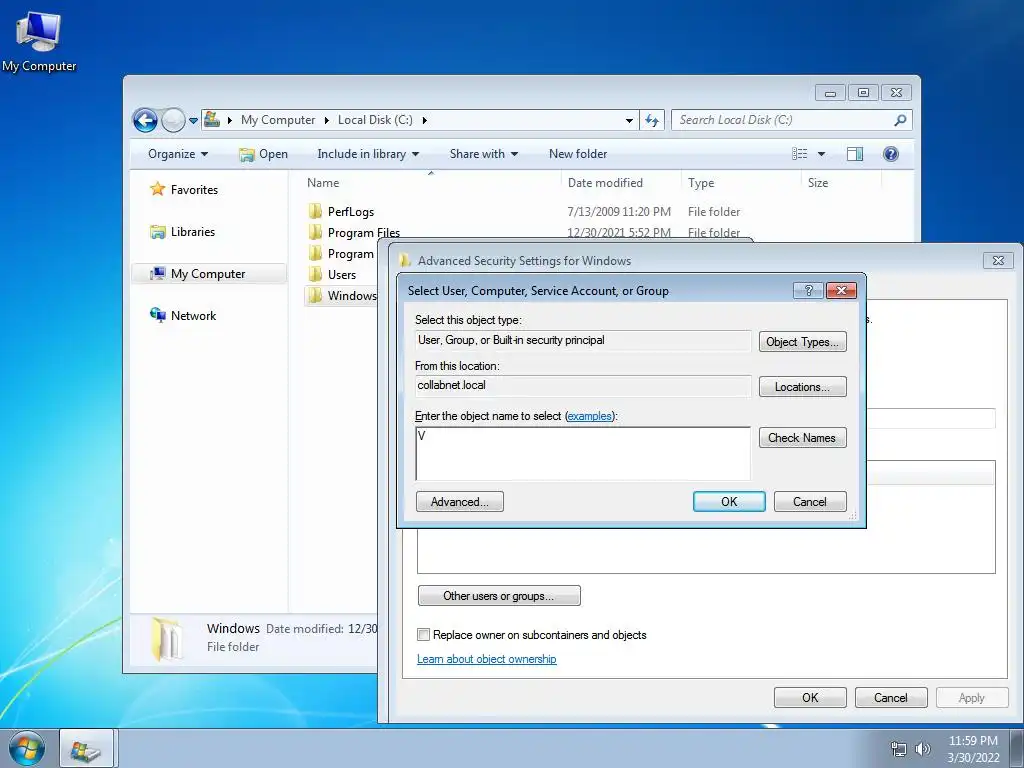Open the examples link

click(589, 416)
